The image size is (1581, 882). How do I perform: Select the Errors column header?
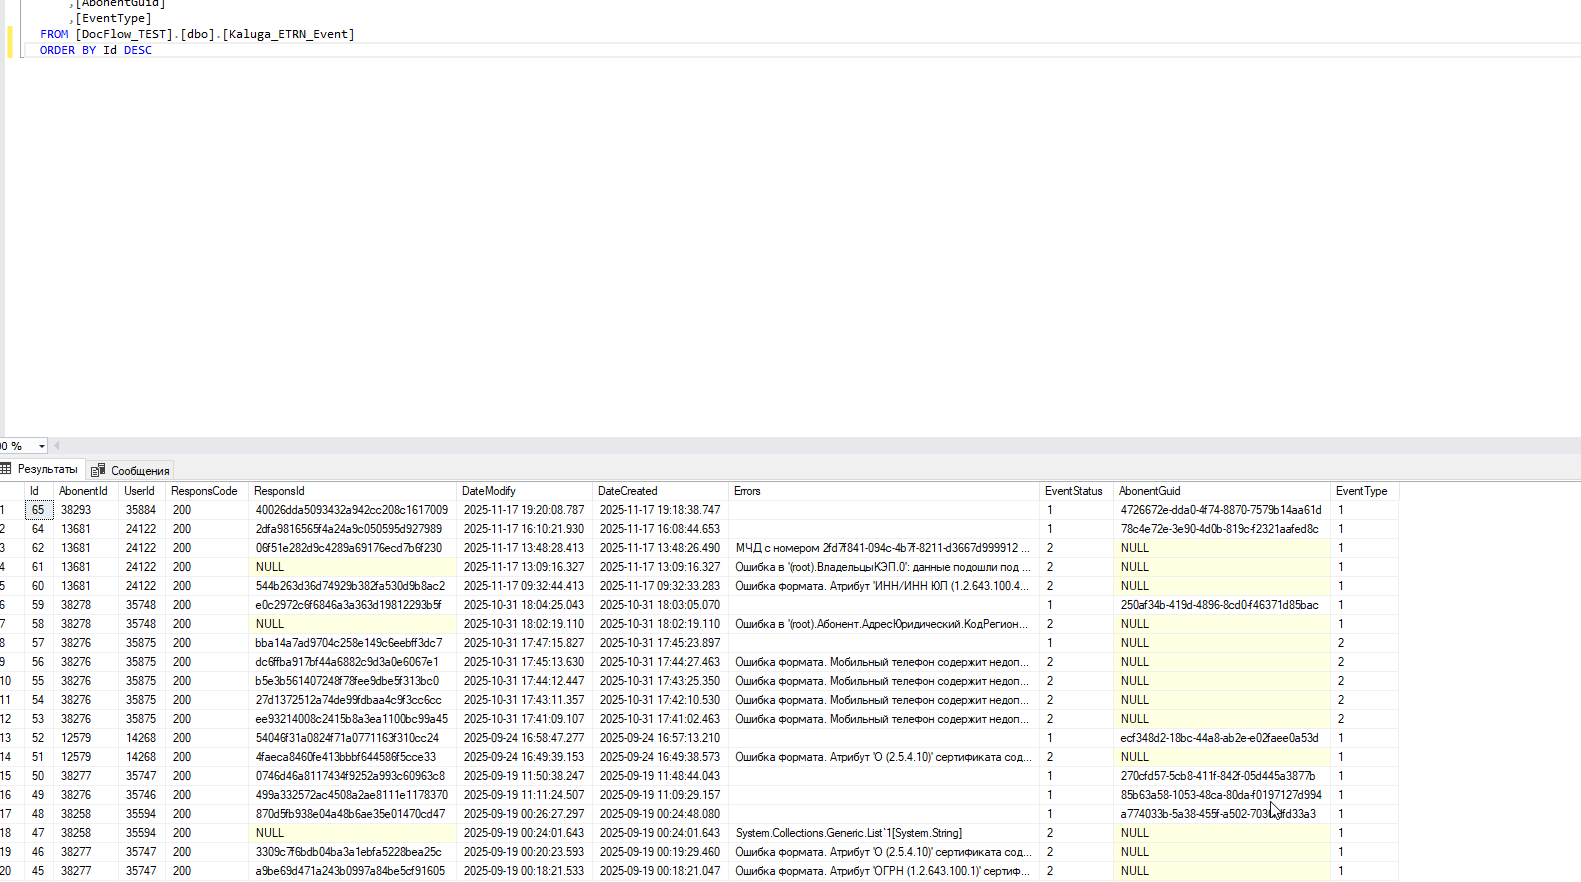(x=884, y=491)
